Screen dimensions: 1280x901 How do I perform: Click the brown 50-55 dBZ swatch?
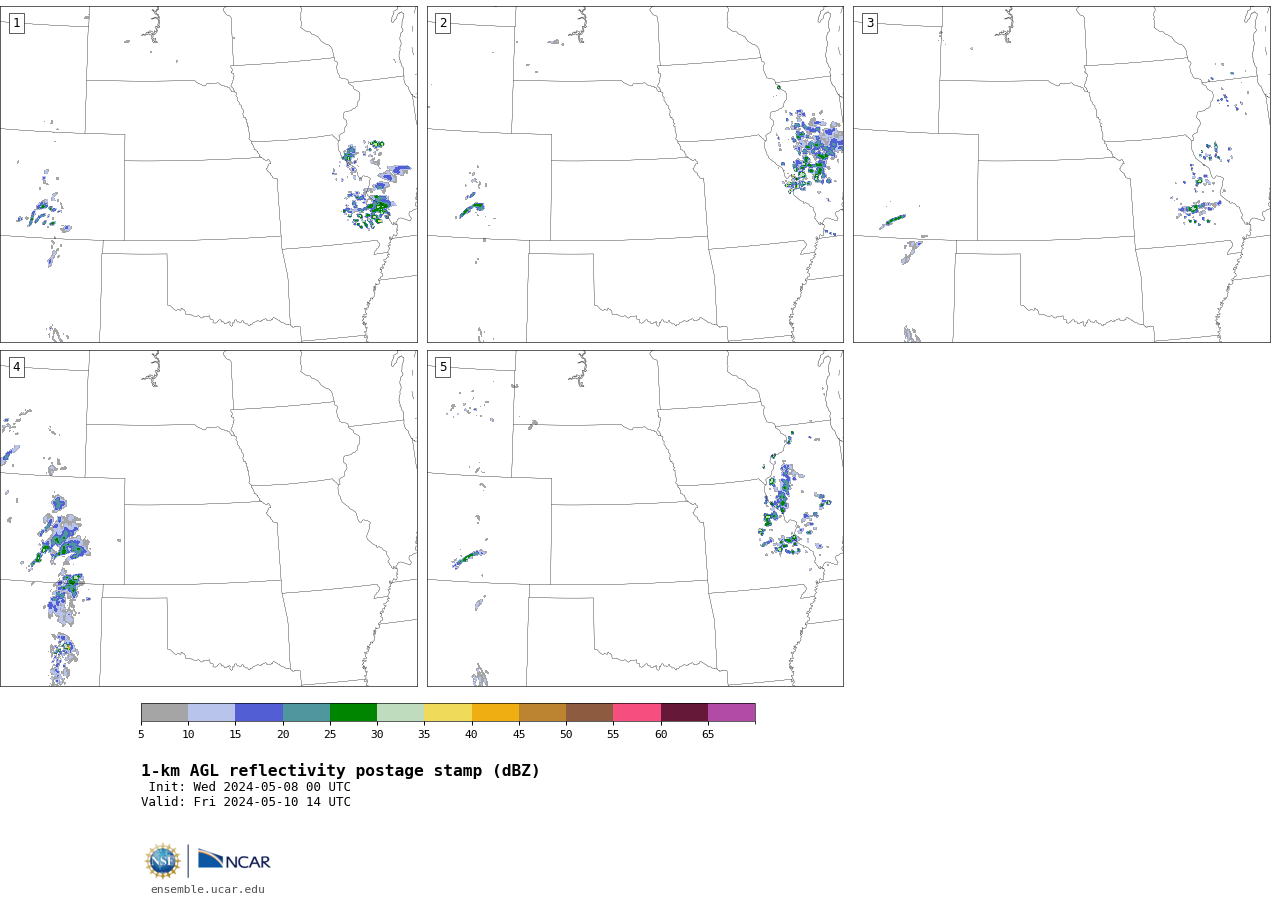(x=589, y=712)
